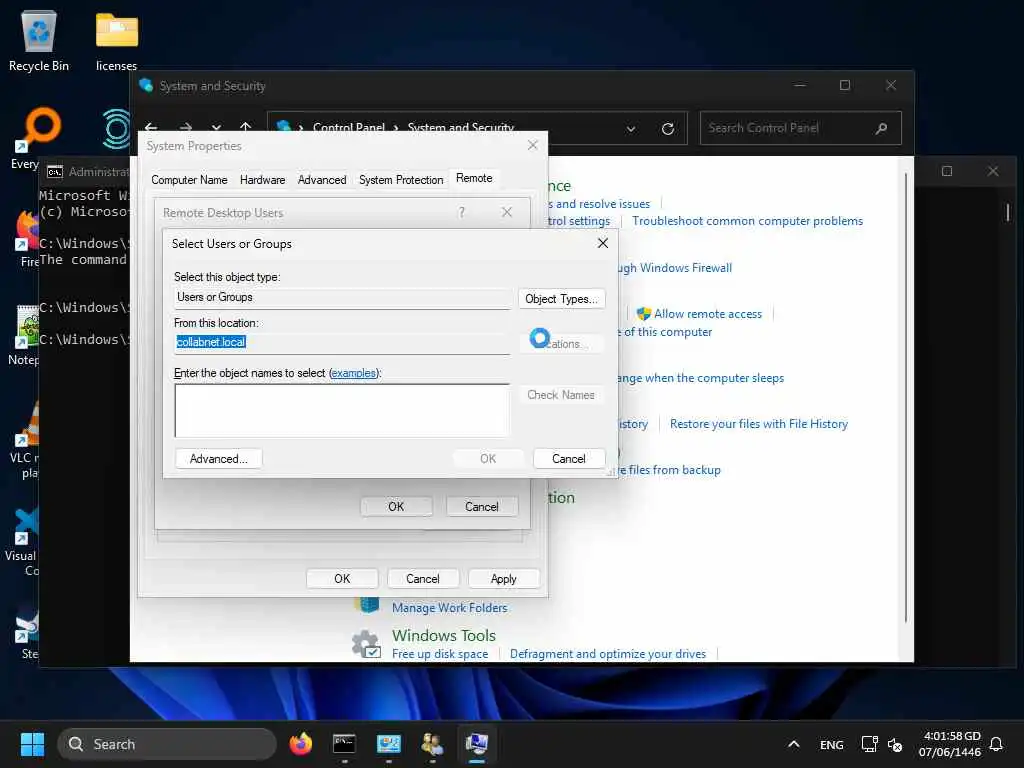Close the System Properties dialog
Image resolution: width=1024 pixels, height=768 pixels.
[533, 145]
